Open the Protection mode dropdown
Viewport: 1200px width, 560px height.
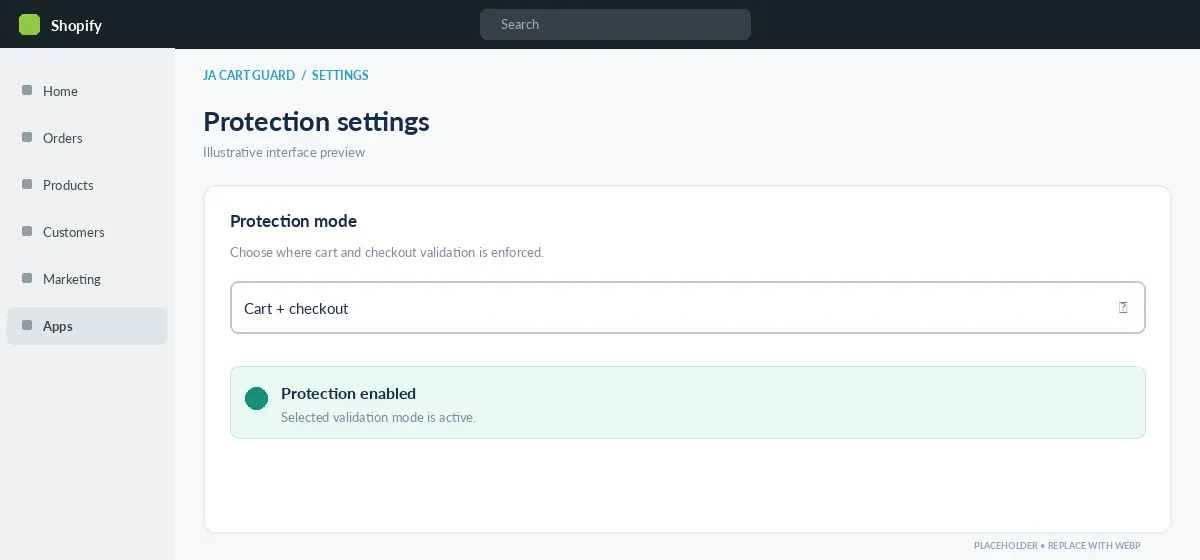tap(688, 308)
